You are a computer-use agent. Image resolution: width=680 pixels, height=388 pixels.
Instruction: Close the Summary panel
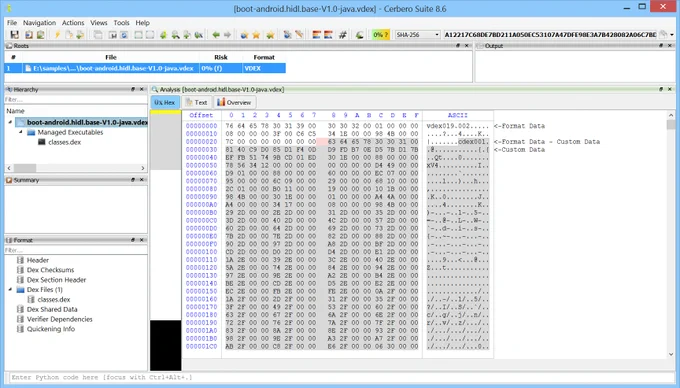click(142, 180)
